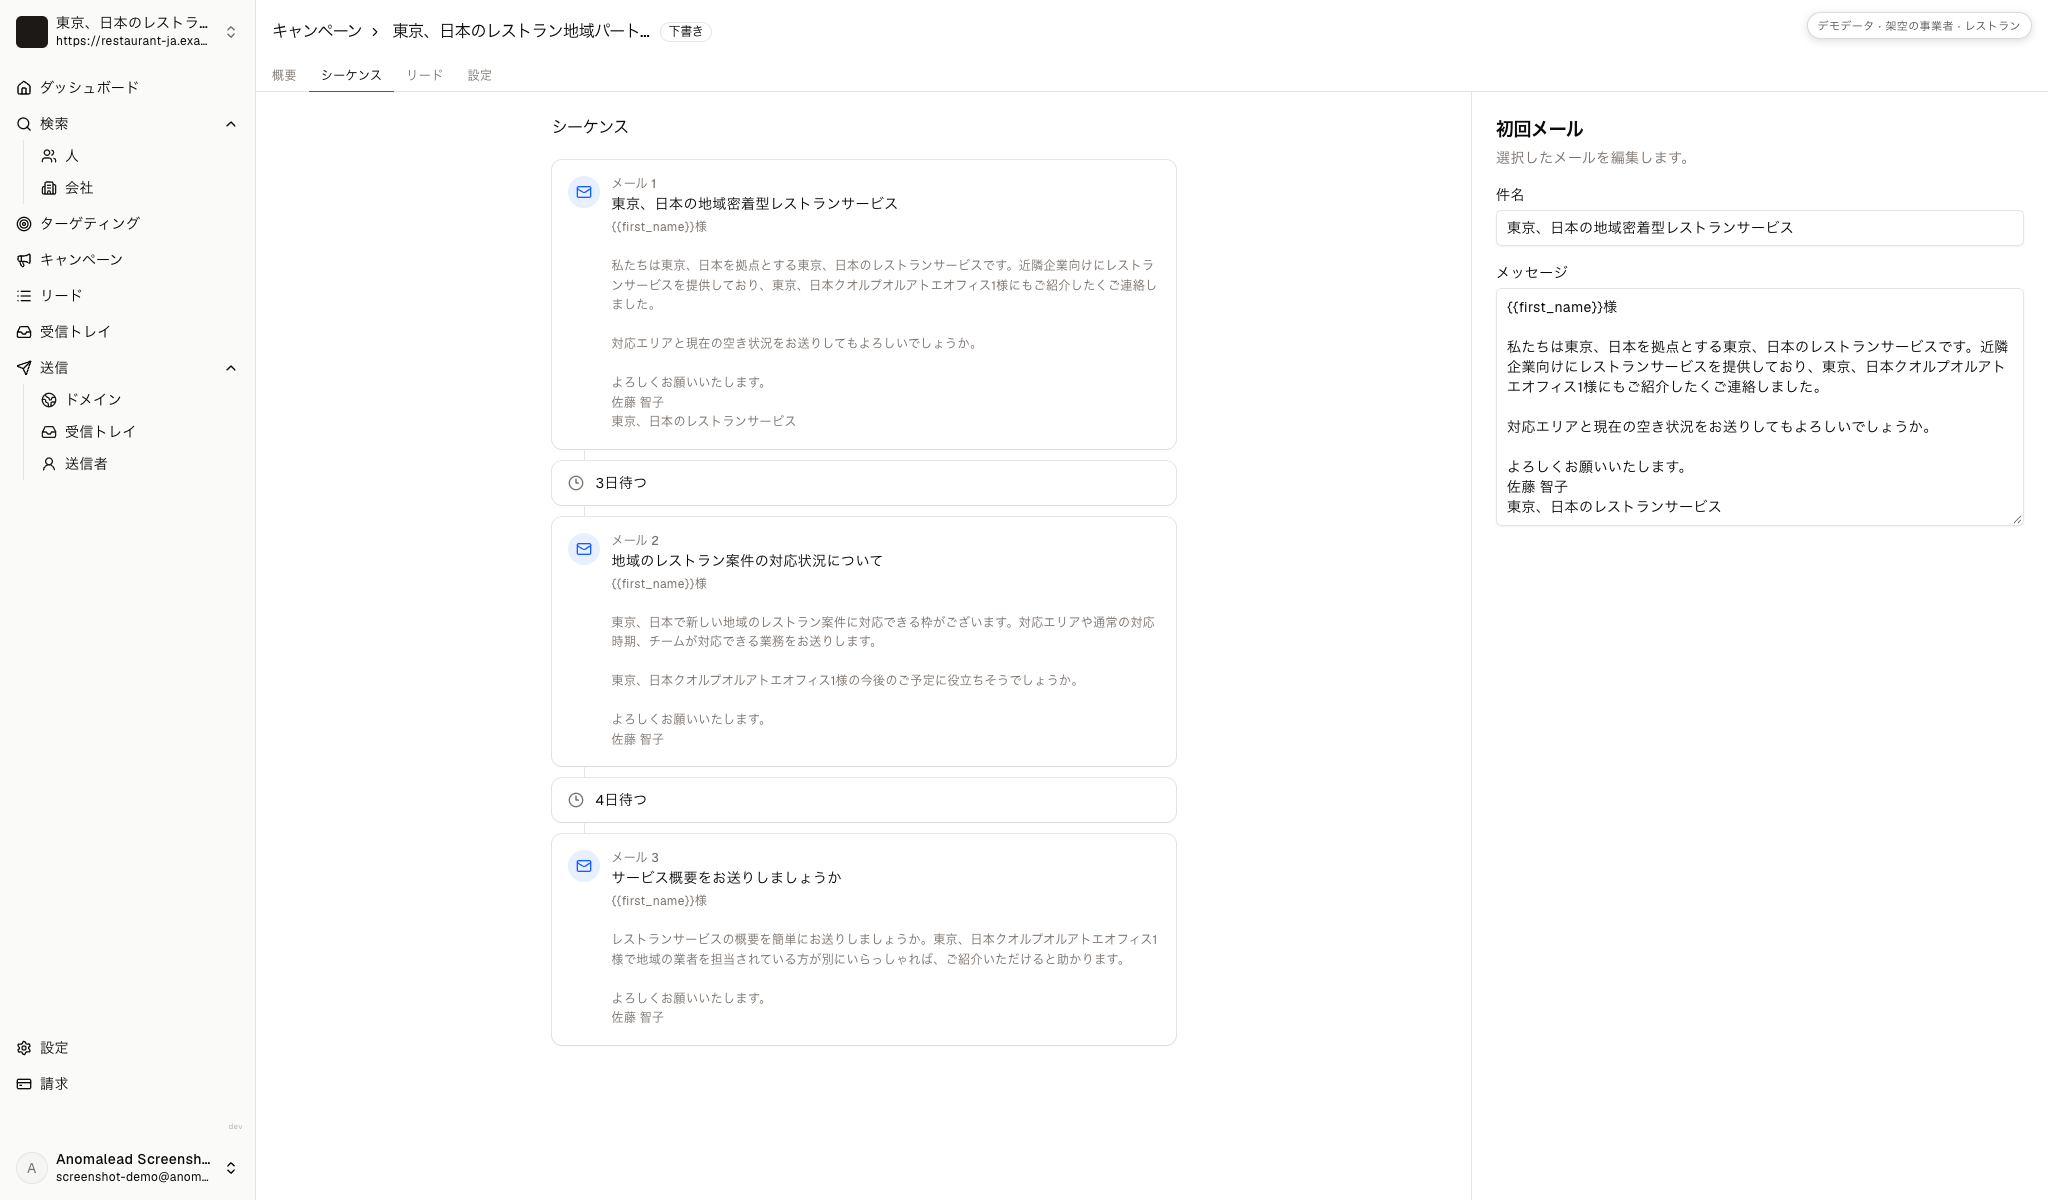Click the user avatar A
The width and height of the screenshot is (2048, 1200).
click(32, 1168)
